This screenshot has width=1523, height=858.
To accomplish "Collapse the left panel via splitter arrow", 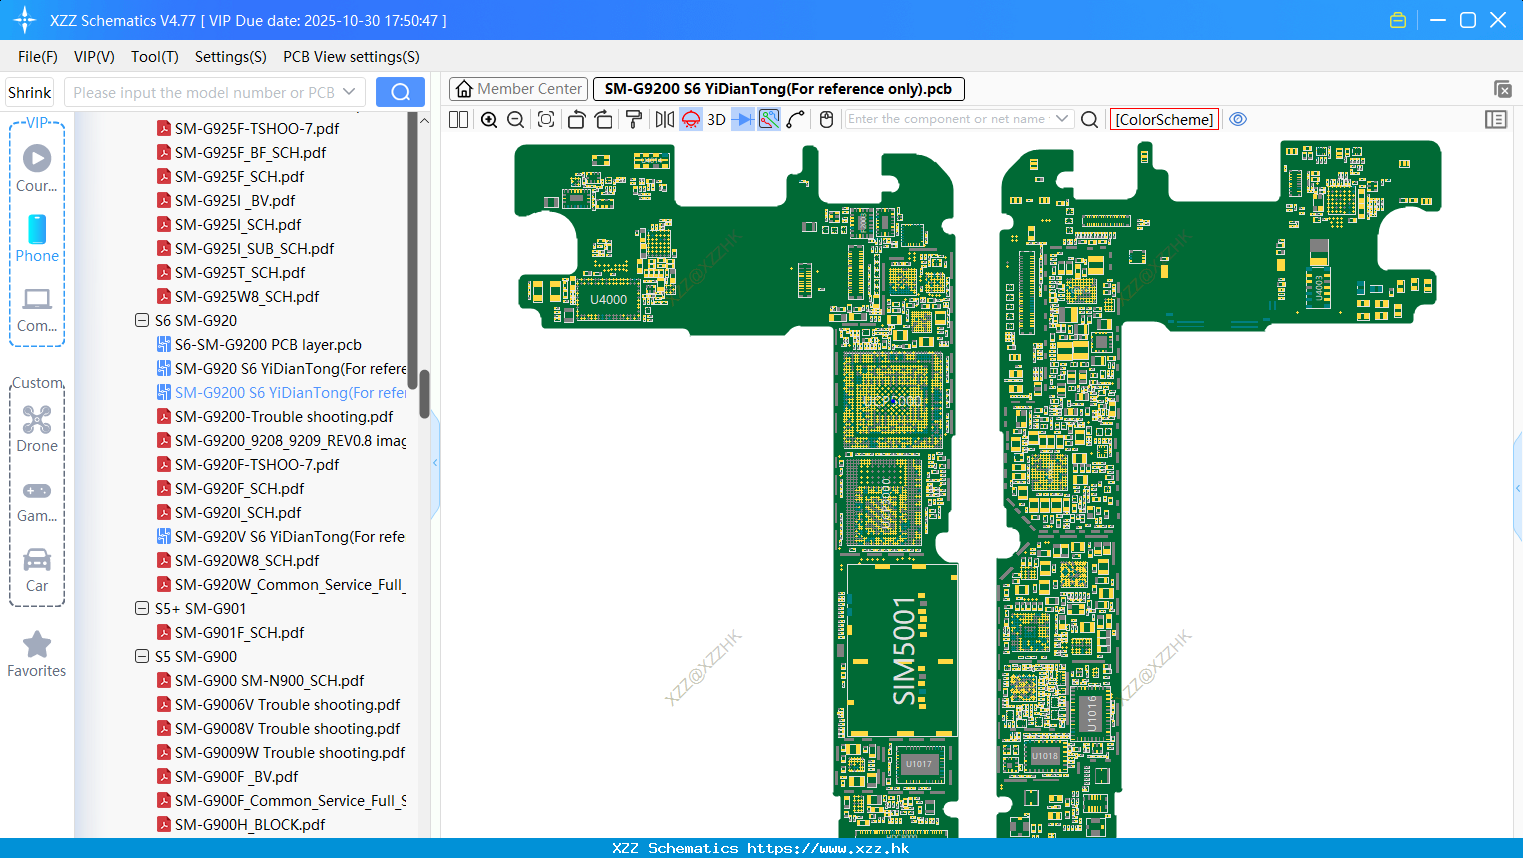I will coord(435,462).
